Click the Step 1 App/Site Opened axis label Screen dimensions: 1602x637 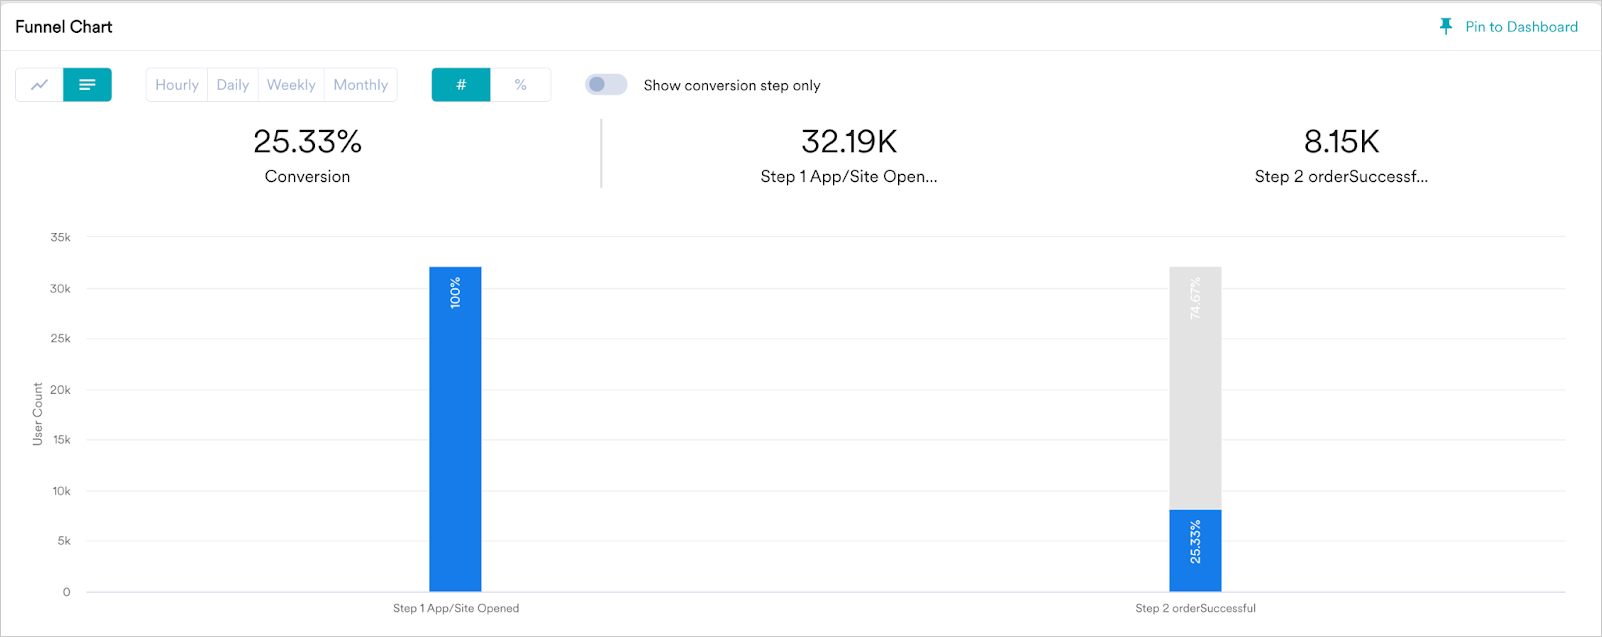pos(456,608)
